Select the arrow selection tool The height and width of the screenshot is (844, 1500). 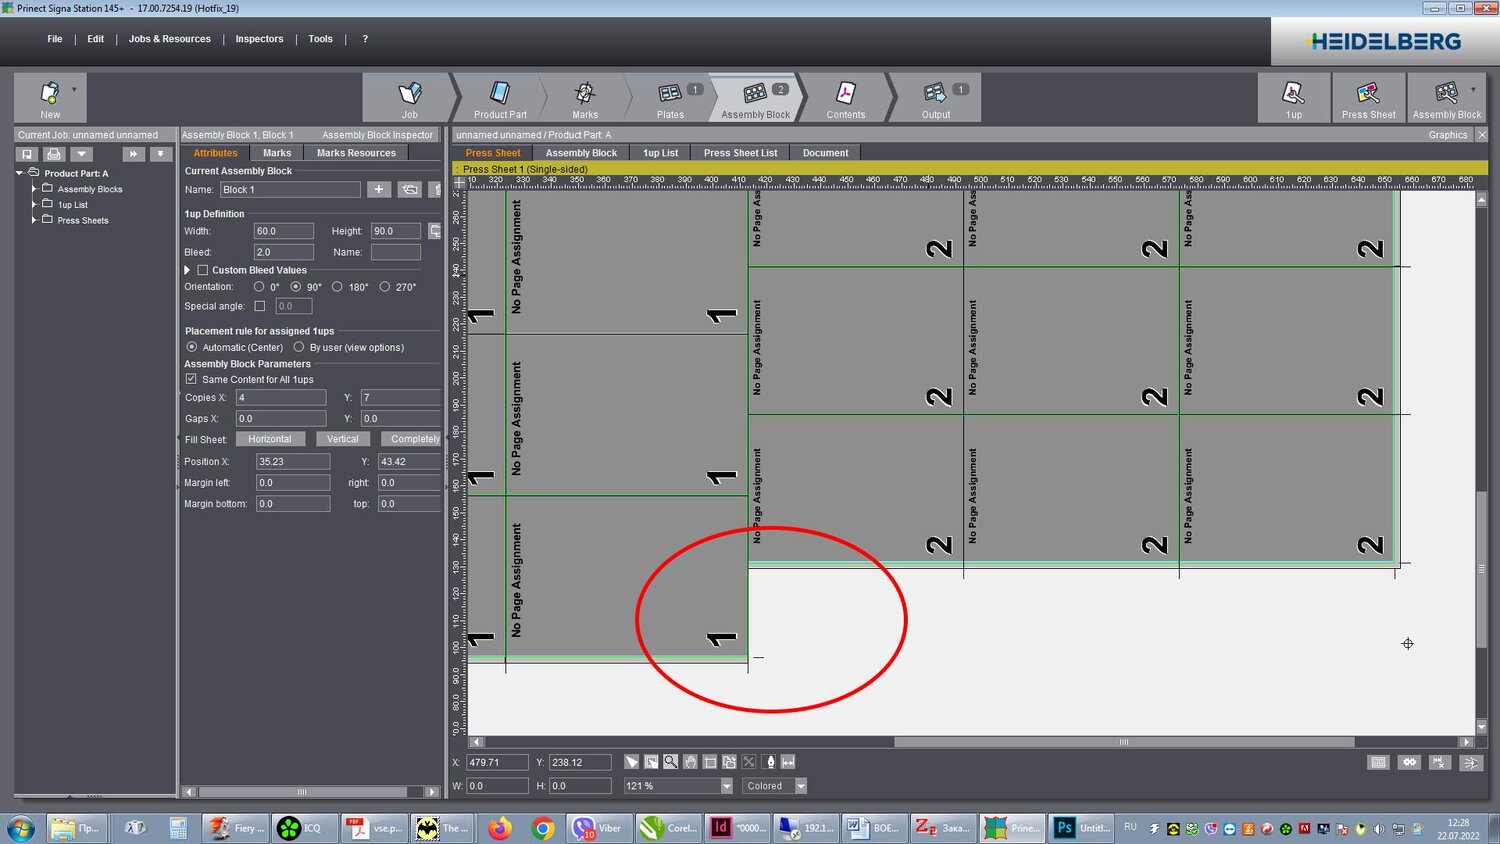point(632,762)
